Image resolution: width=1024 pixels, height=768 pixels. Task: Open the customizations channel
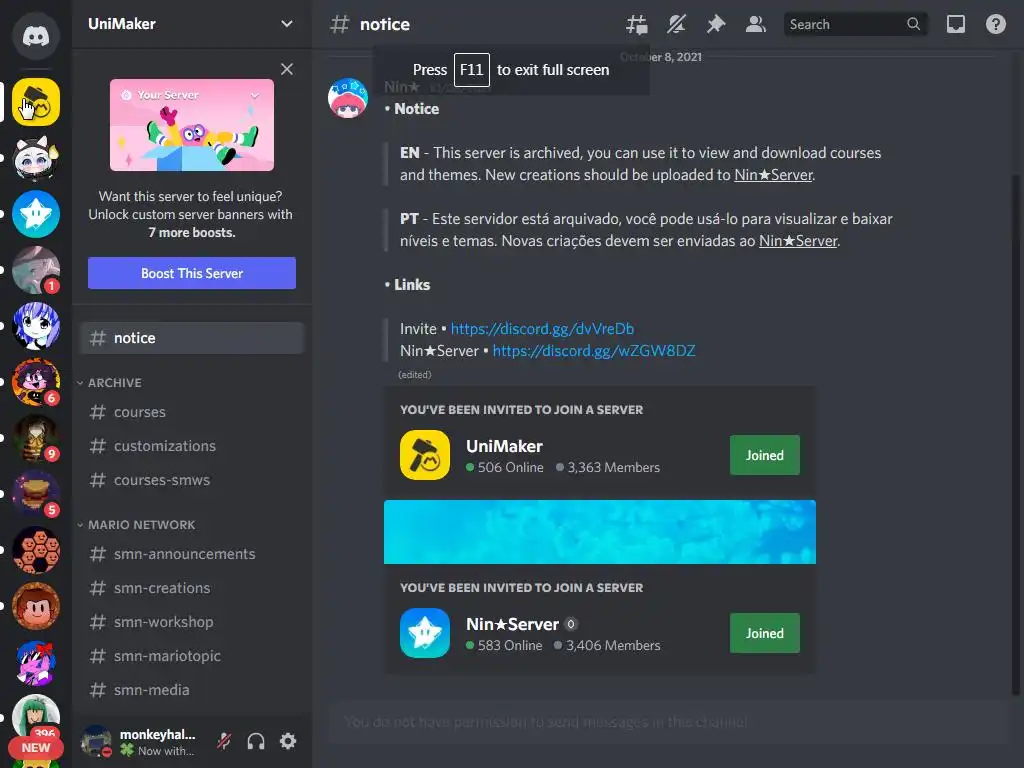[192, 446]
